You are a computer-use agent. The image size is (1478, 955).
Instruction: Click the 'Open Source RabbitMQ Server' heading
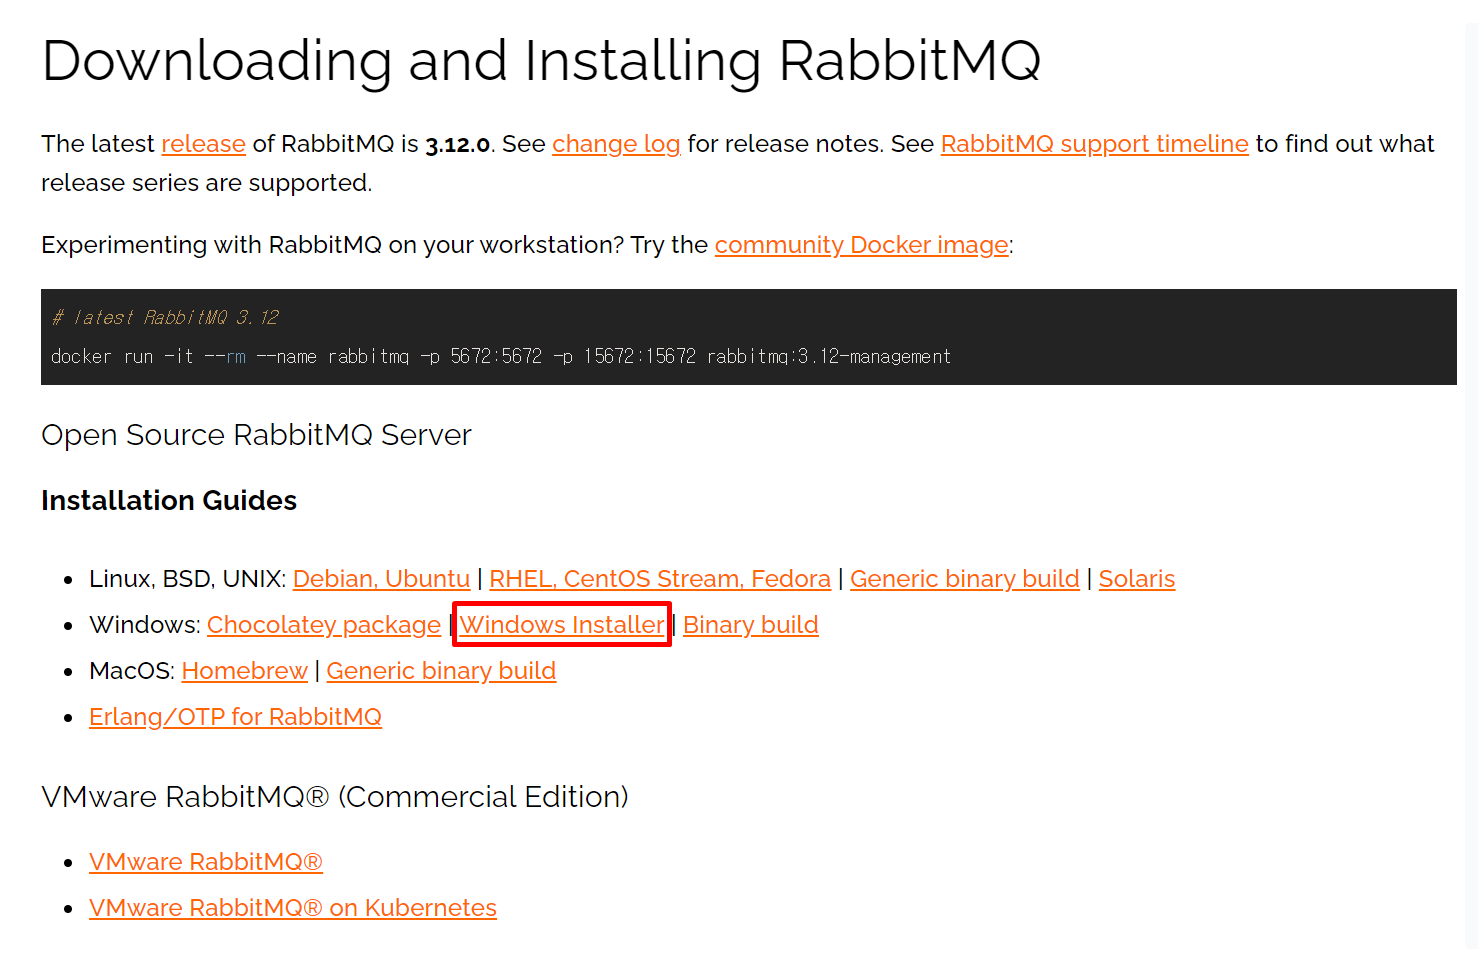pos(256,435)
